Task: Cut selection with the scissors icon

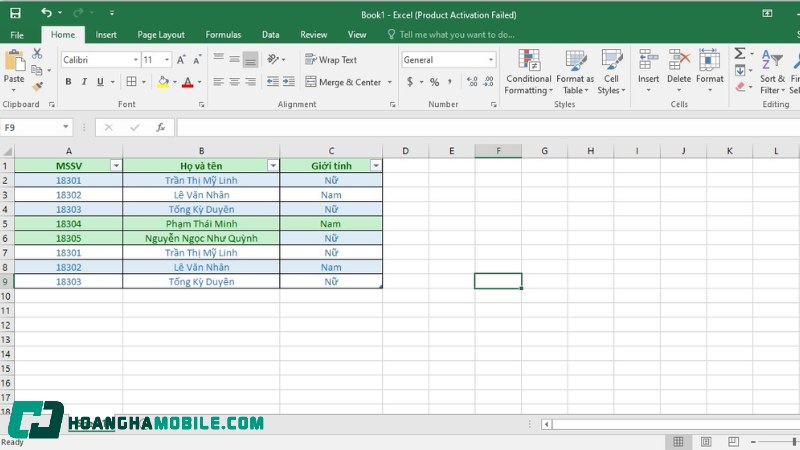Action: [x=37, y=54]
